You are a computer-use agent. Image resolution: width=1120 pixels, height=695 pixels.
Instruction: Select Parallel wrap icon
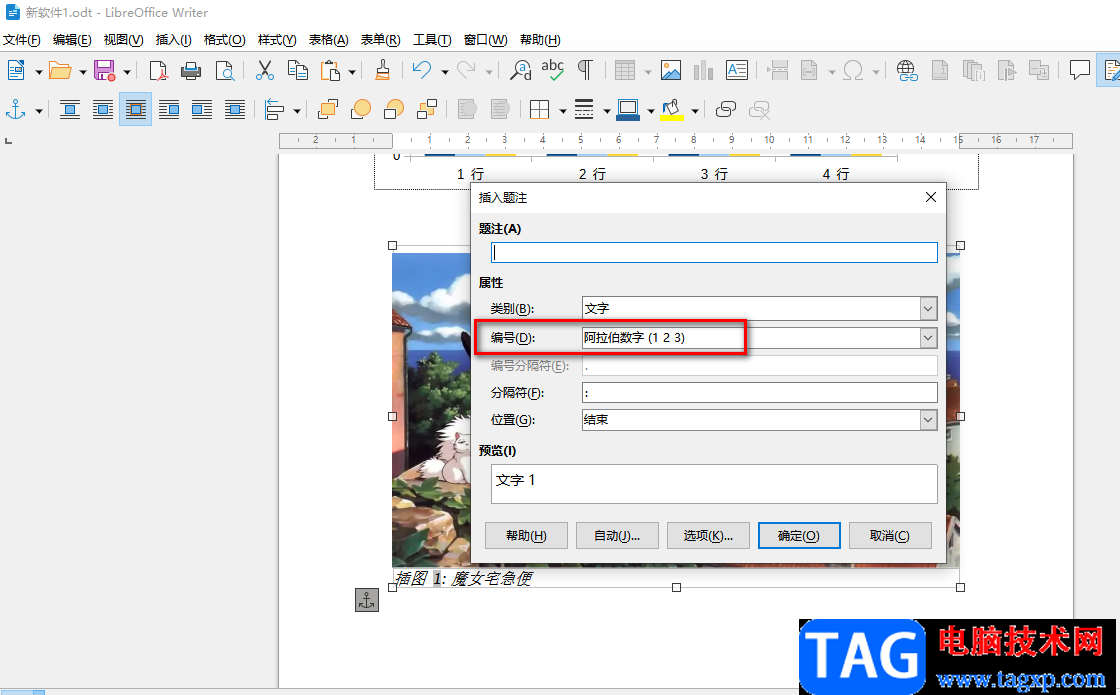point(103,110)
